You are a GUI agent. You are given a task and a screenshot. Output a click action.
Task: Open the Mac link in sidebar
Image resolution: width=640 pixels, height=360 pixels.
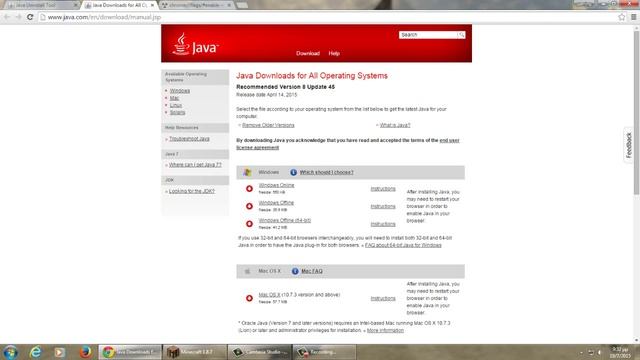coord(174,98)
